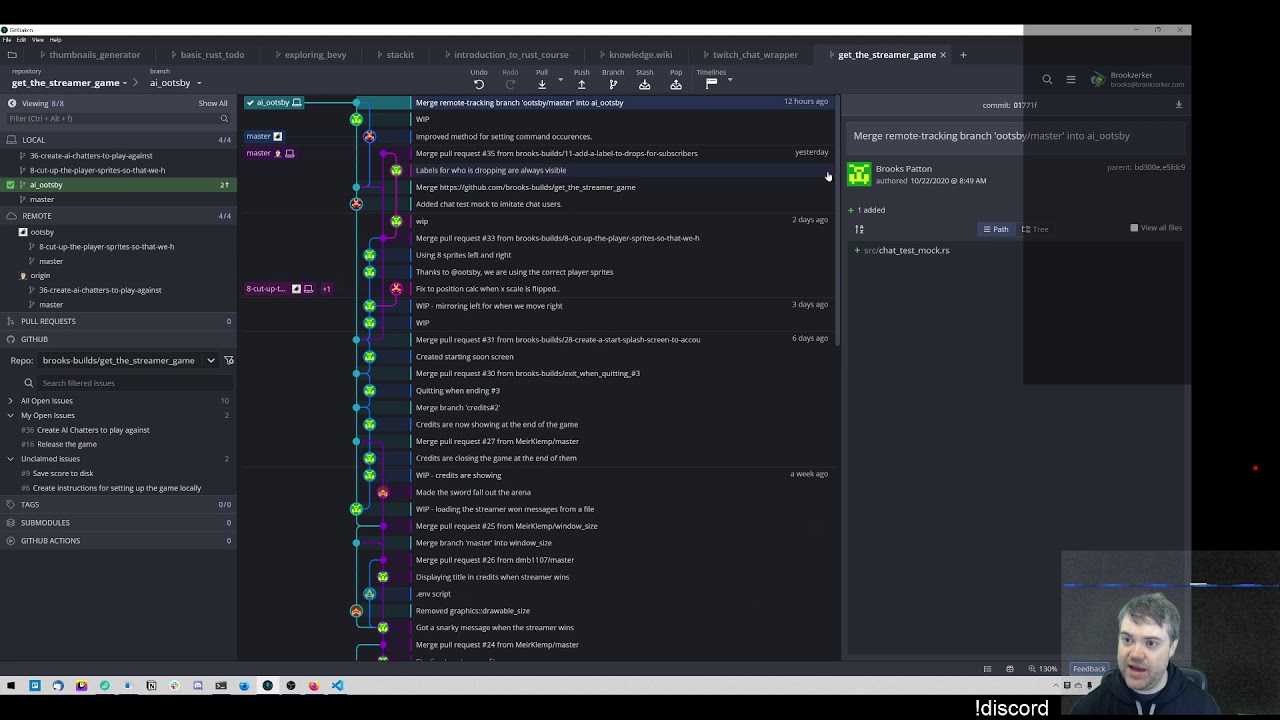Switch to introduction_to_rust_course tab

pos(511,55)
